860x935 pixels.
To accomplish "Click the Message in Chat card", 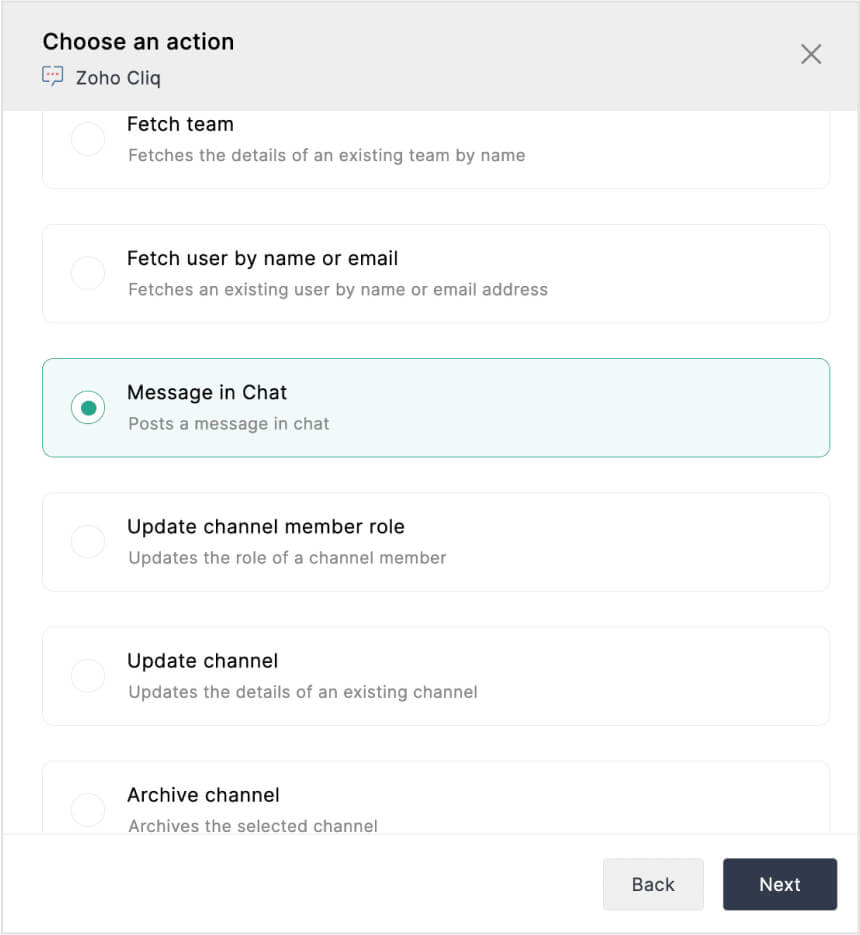I will click(435, 407).
